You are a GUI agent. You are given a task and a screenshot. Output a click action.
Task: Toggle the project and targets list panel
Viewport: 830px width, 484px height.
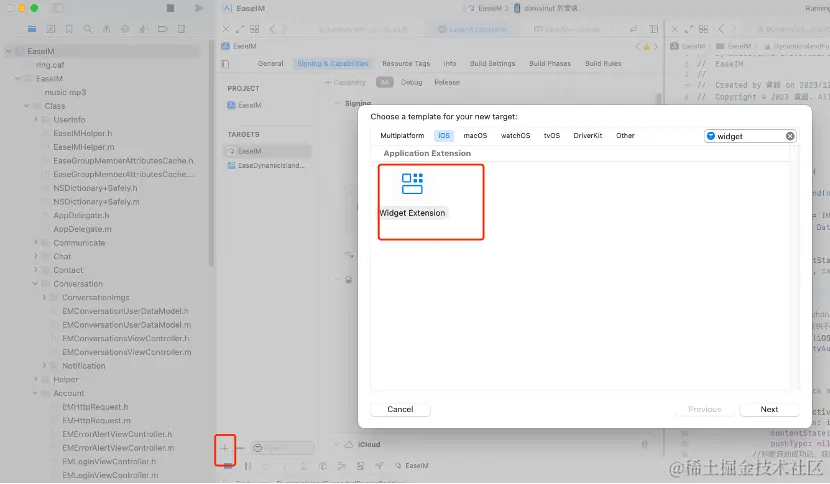pos(225,64)
